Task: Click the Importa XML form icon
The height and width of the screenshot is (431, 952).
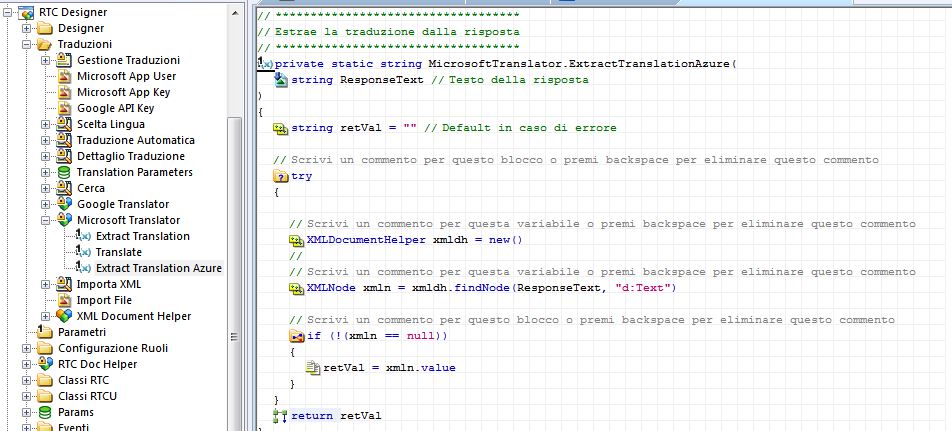Action: click(64, 284)
